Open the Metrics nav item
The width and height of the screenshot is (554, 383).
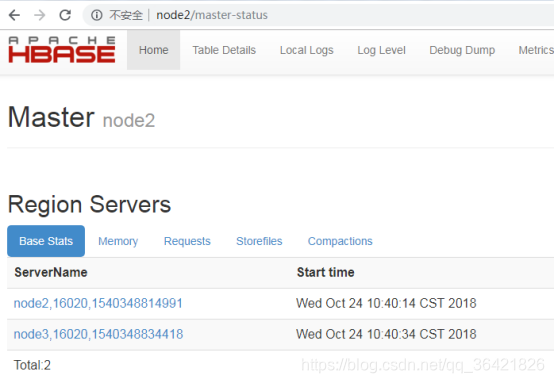point(536,50)
